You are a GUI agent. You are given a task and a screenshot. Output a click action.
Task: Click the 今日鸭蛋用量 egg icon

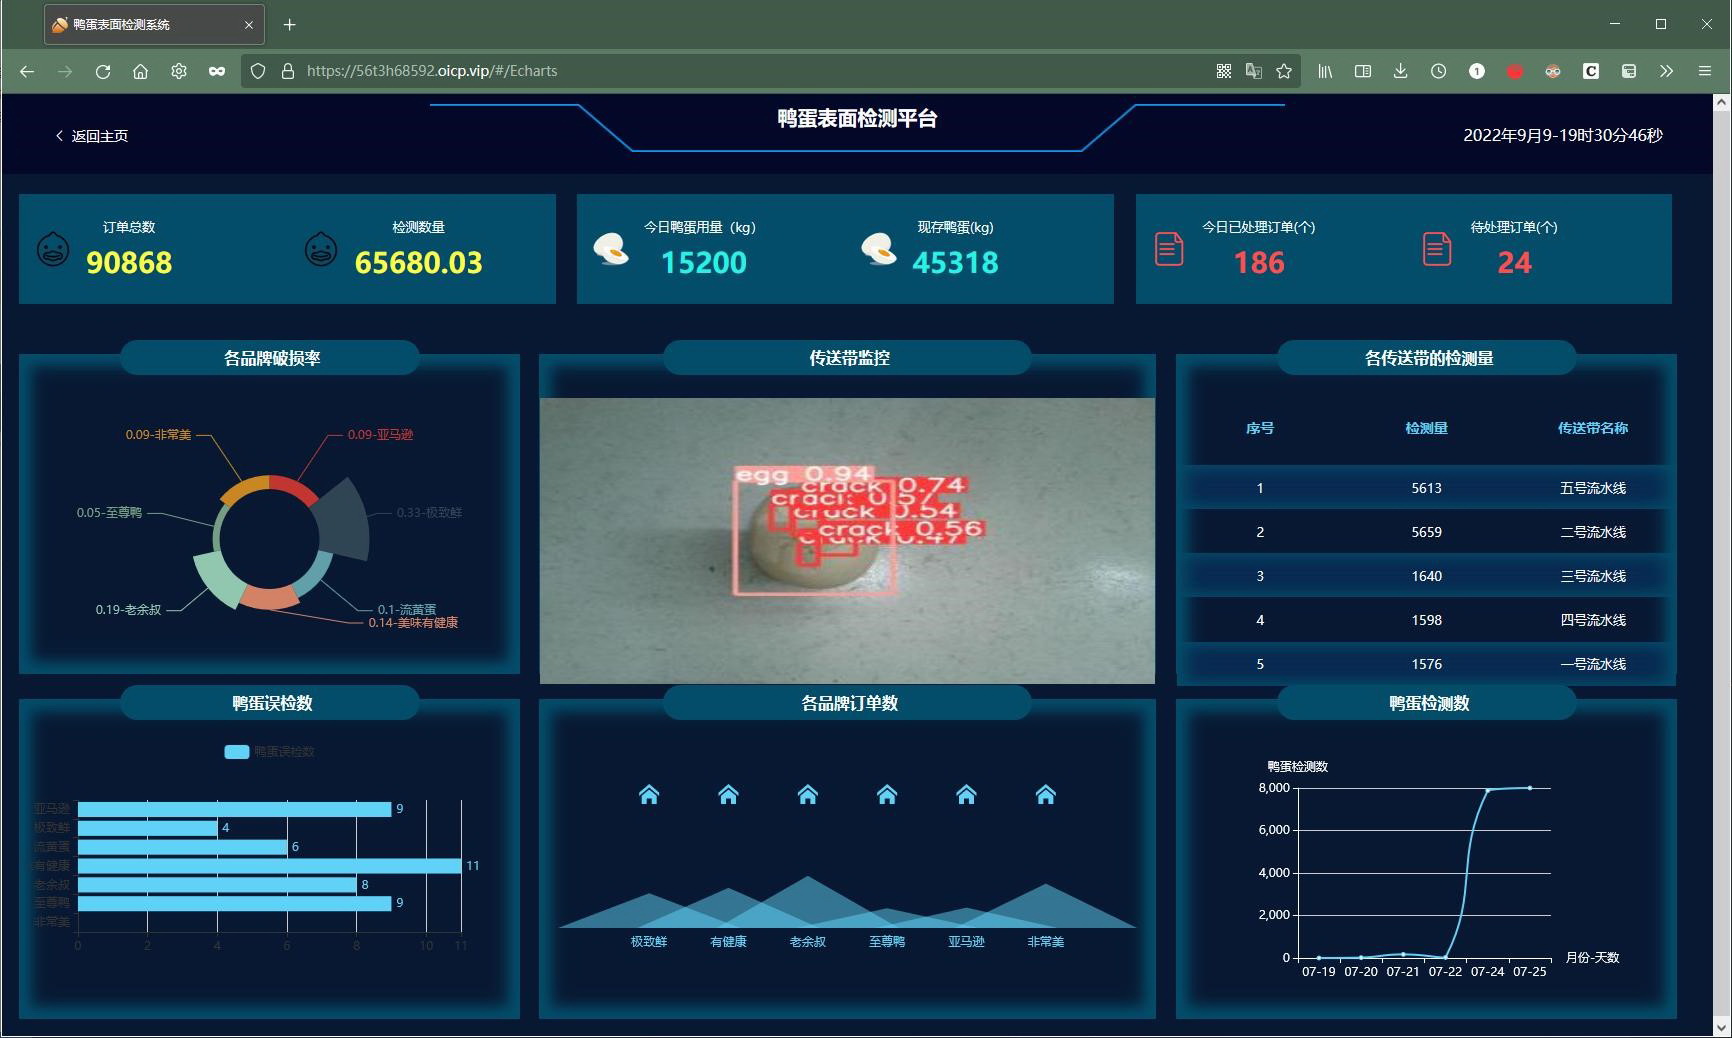(x=611, y=249)
